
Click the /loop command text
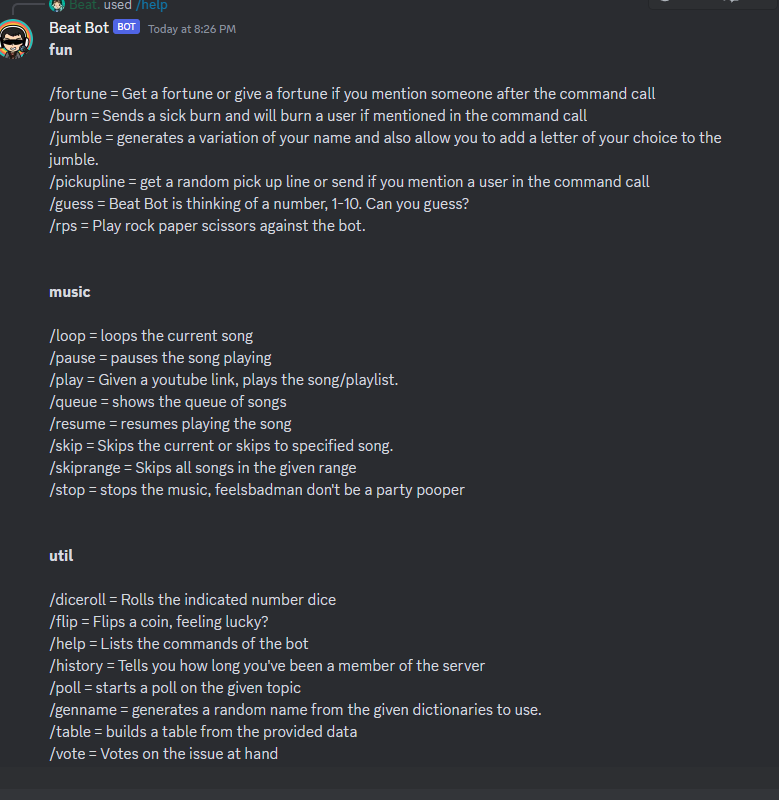[68, 335]
